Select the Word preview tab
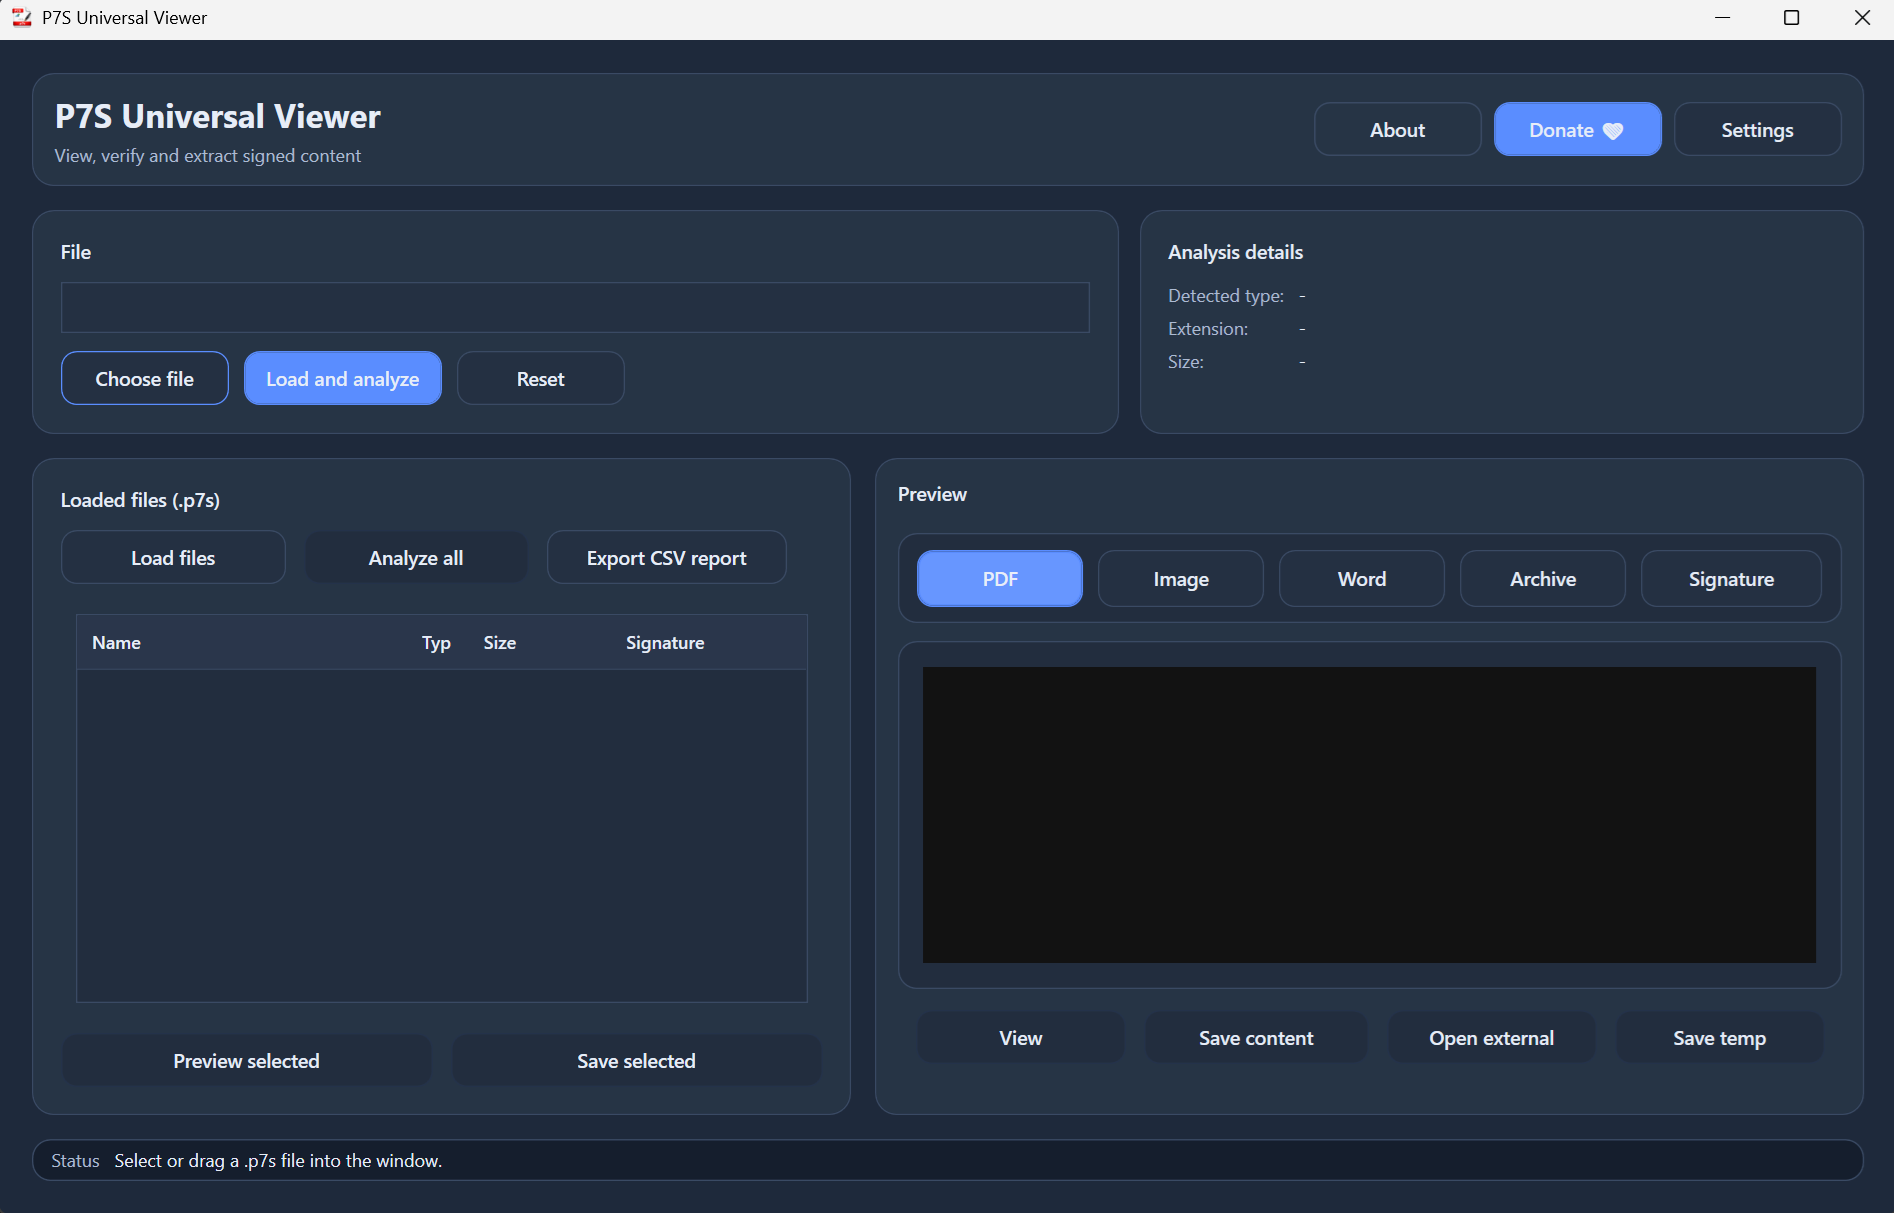Screen dimensions: 1894x1213 point(1361,579)
